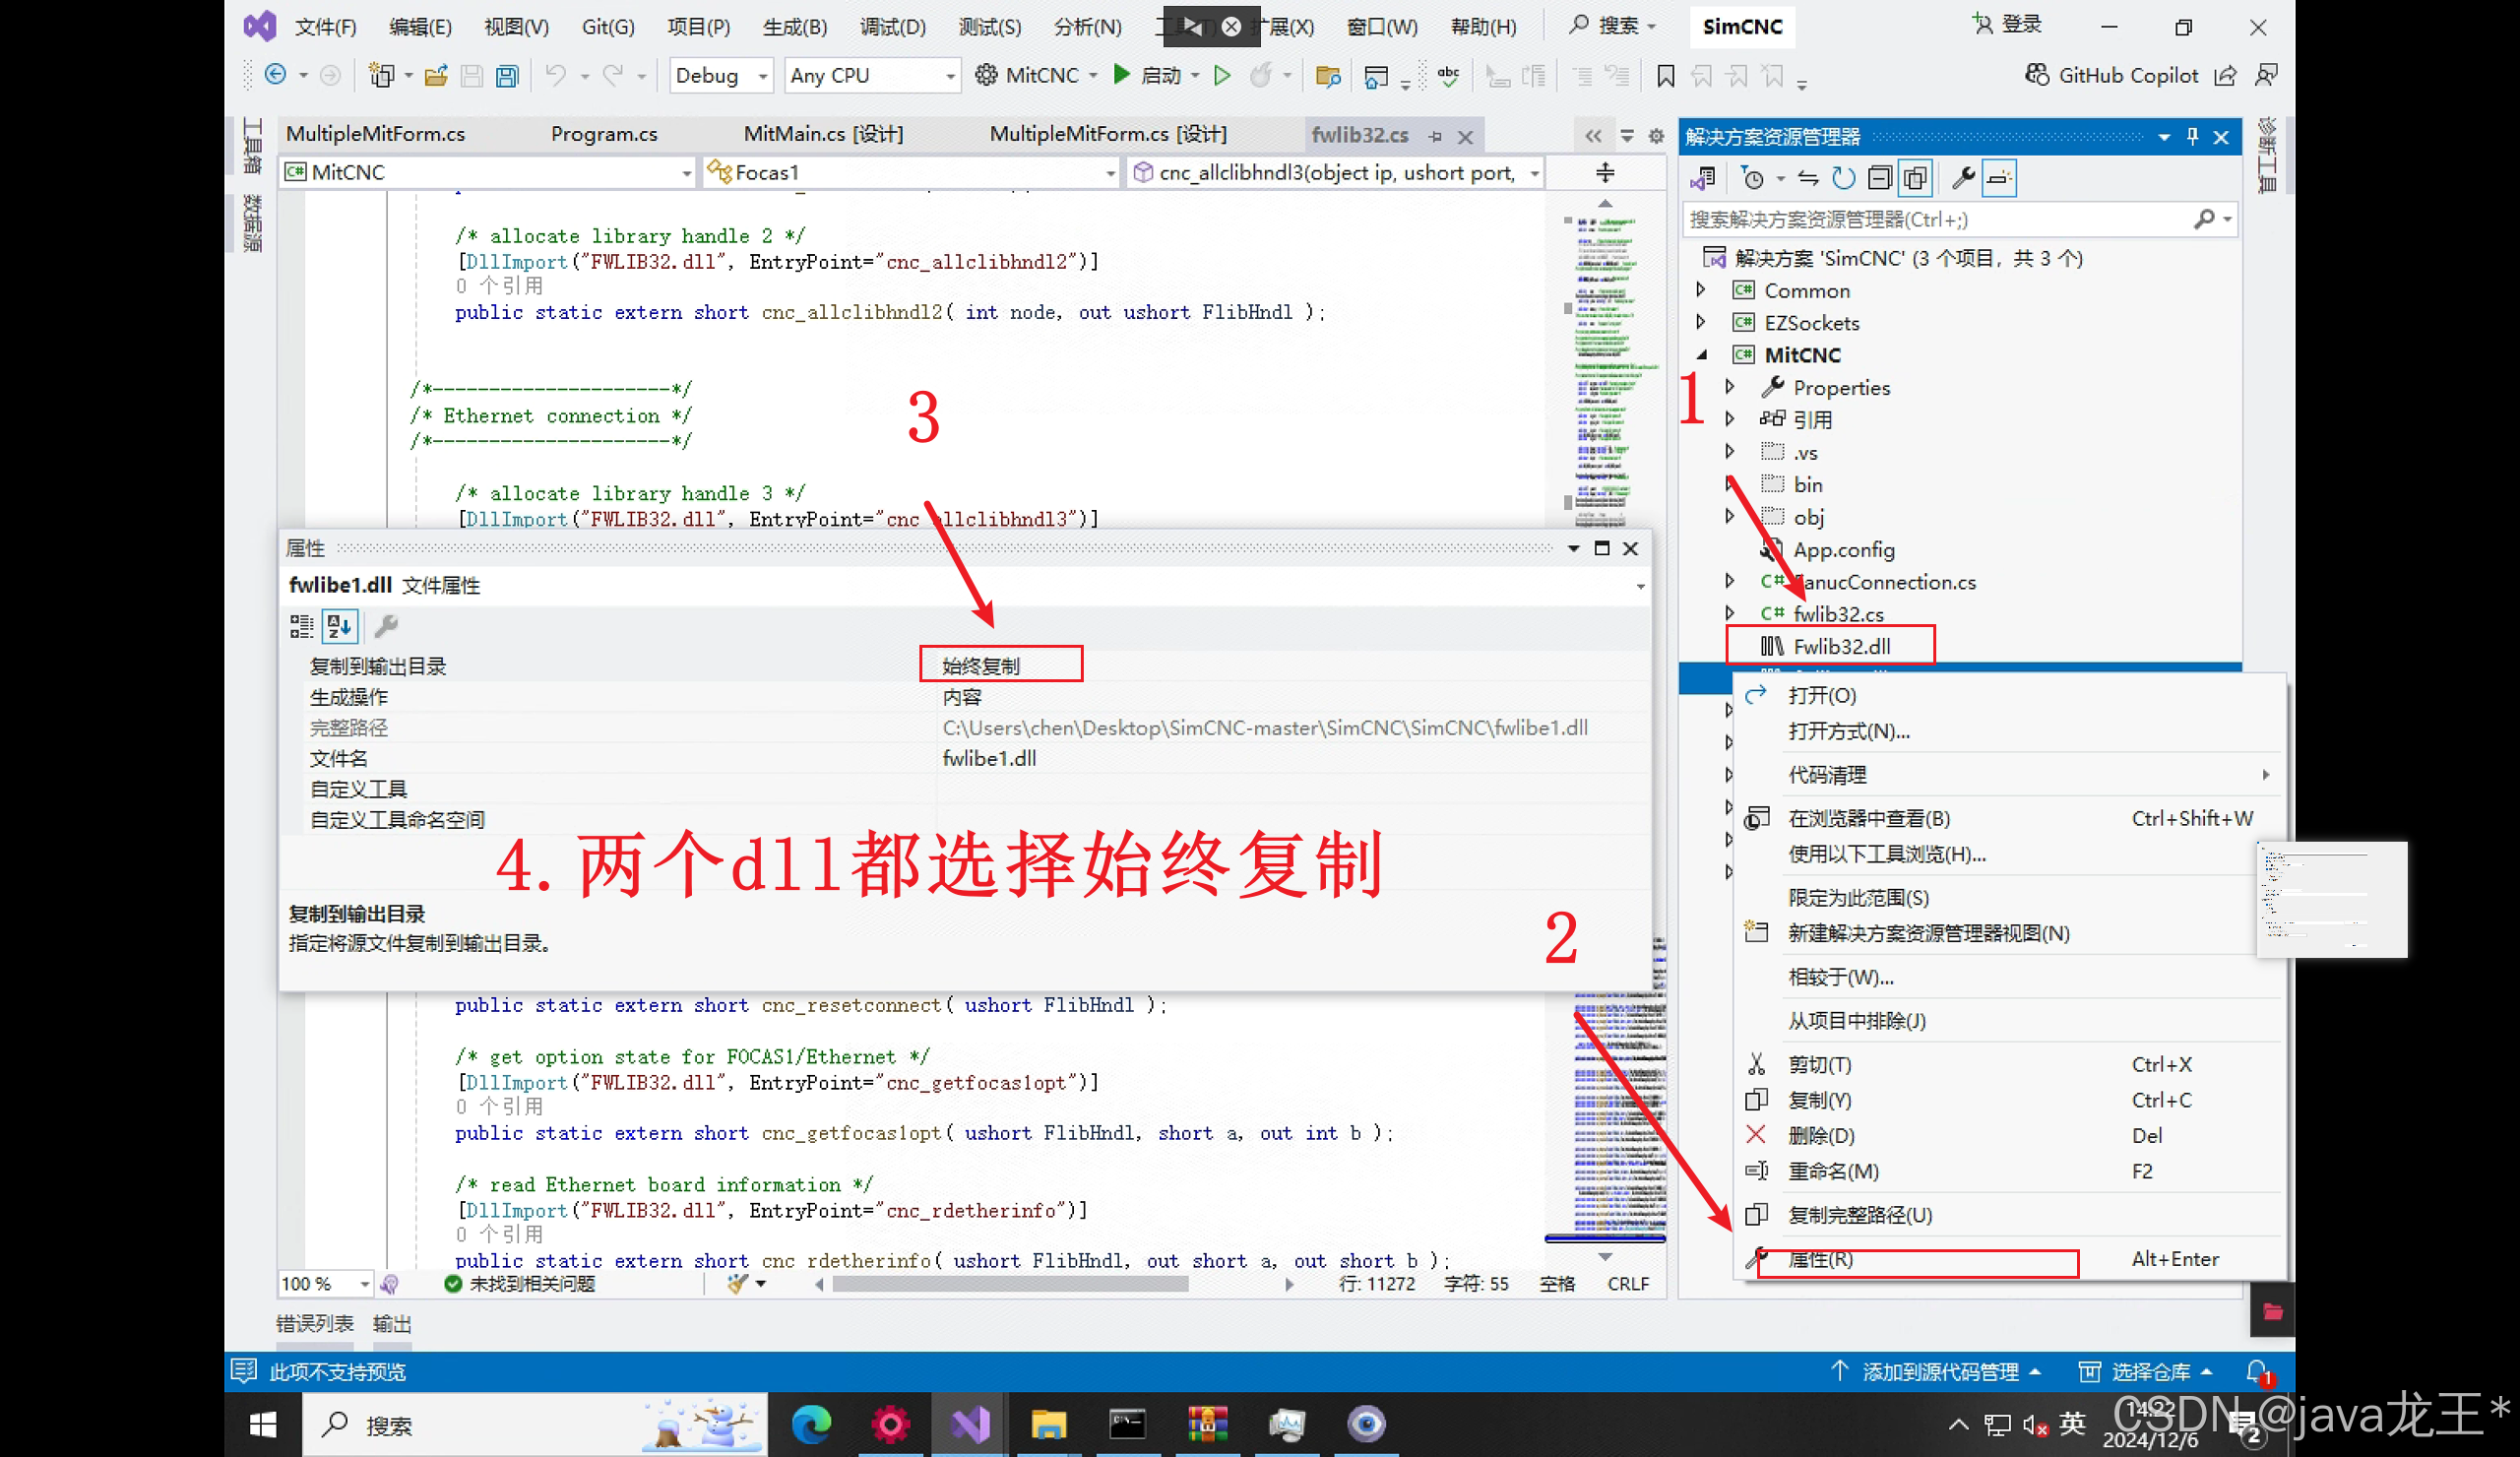Click alphabetical sort icon in Properties panel

[x=339, y=627]
